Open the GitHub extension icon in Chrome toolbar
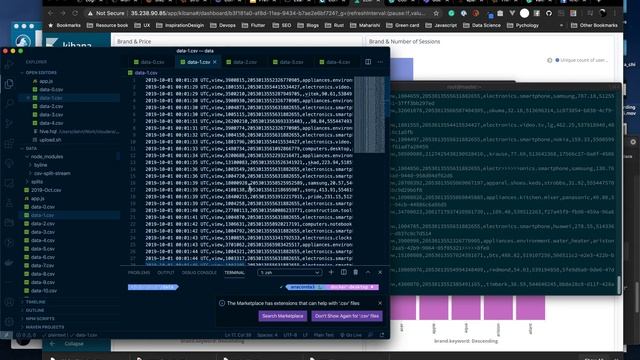The width and height of the screenshot is (640, 360). [549, 13]
